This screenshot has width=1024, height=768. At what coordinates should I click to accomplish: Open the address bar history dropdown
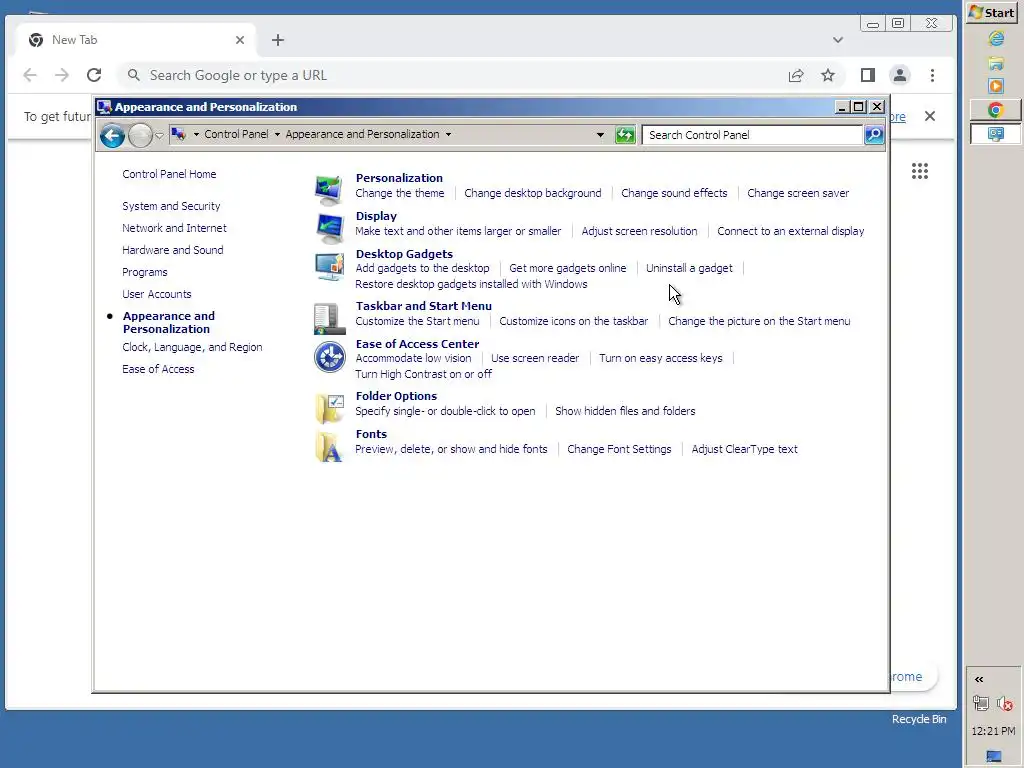pyautogui.click(x=600, y=135)
